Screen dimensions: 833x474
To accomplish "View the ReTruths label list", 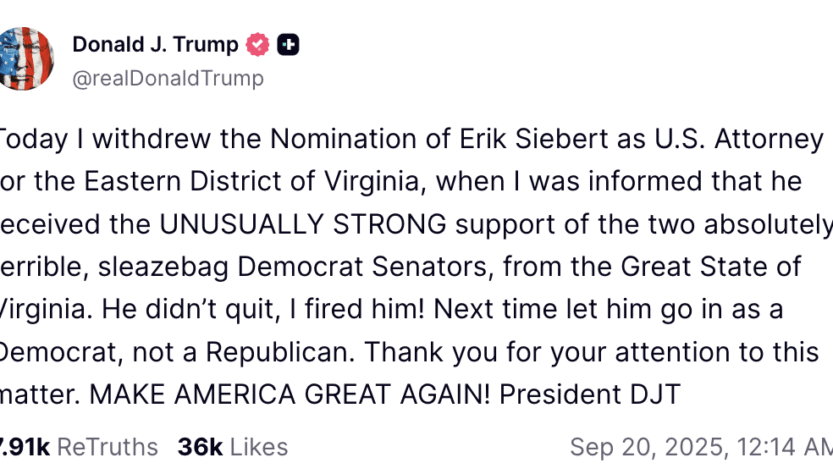I will click(x=107, y=446).
